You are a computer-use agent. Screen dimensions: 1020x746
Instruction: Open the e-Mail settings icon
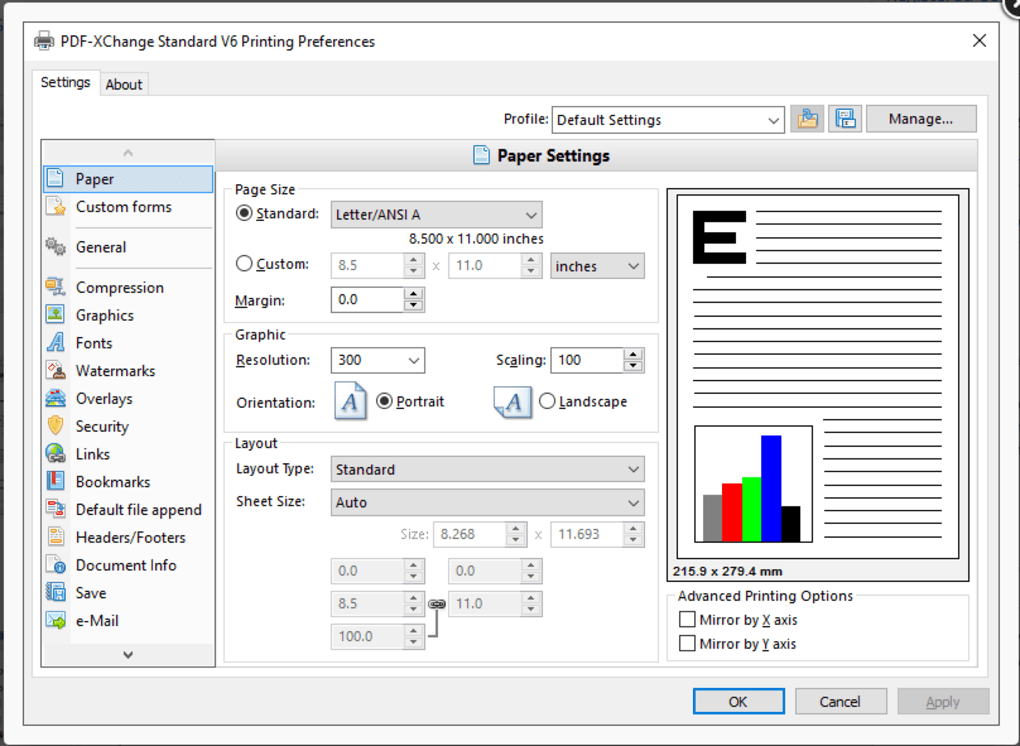click(56, 621)
